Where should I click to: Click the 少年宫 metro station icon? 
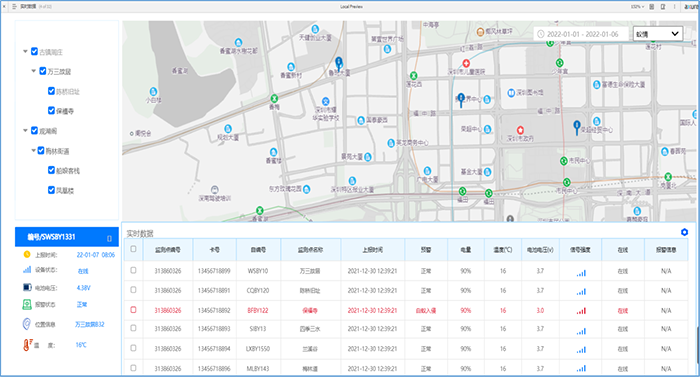point(559,63)
